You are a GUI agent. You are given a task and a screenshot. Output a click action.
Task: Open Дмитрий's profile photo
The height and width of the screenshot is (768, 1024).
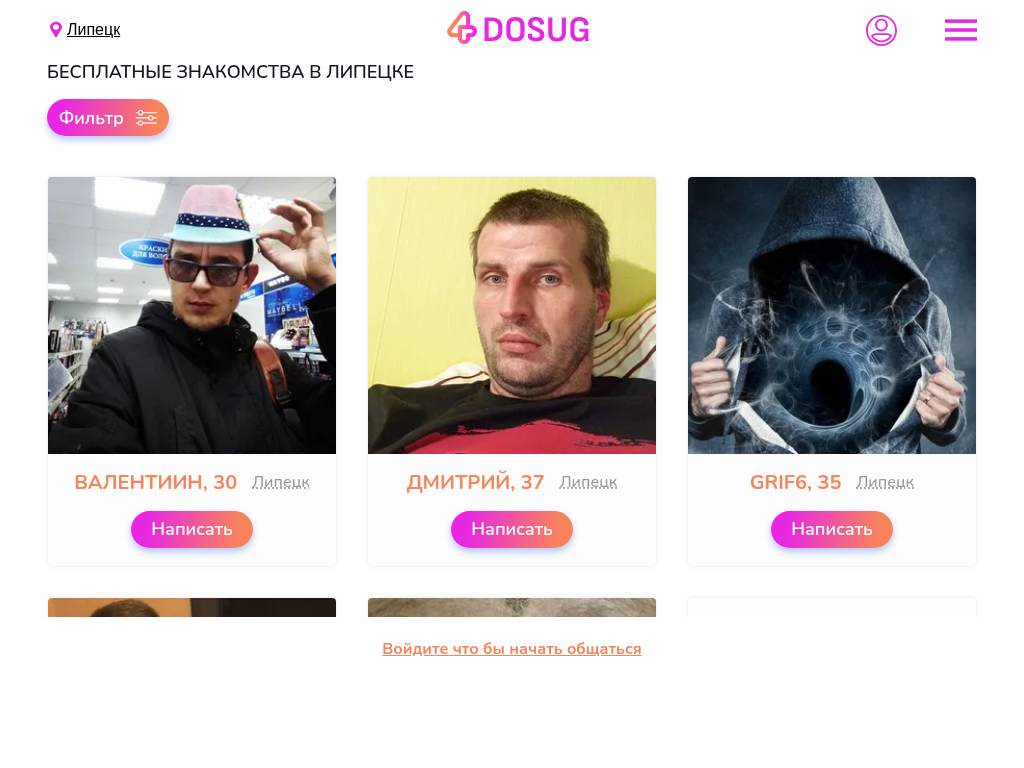(512, 315)
